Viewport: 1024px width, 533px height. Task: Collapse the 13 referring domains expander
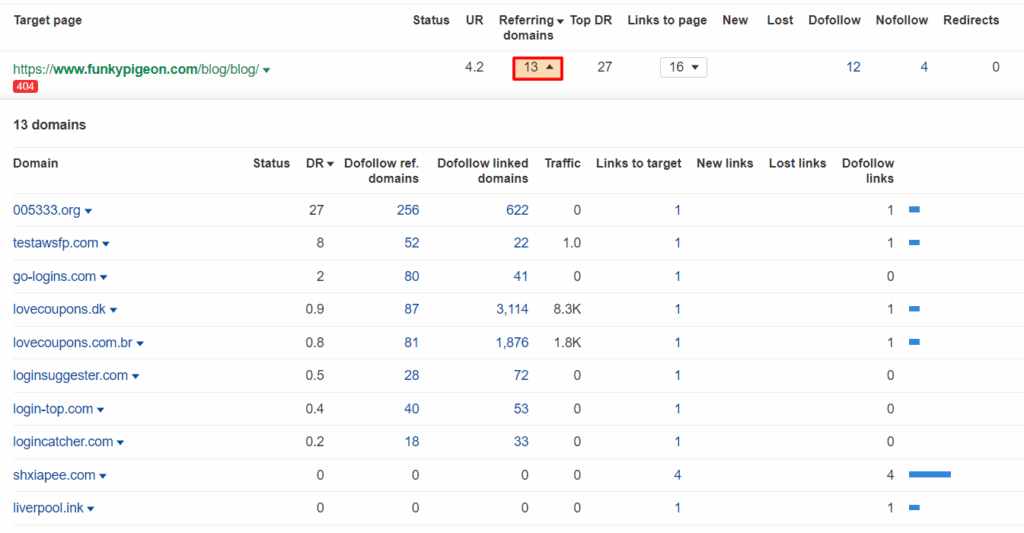[x=537, y=68]
